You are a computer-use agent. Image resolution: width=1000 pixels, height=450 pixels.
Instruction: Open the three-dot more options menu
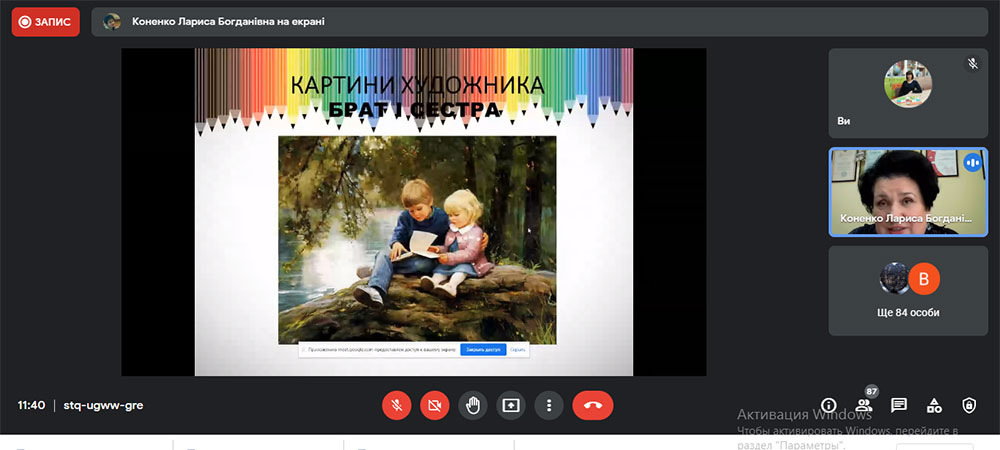coord(549,405)
